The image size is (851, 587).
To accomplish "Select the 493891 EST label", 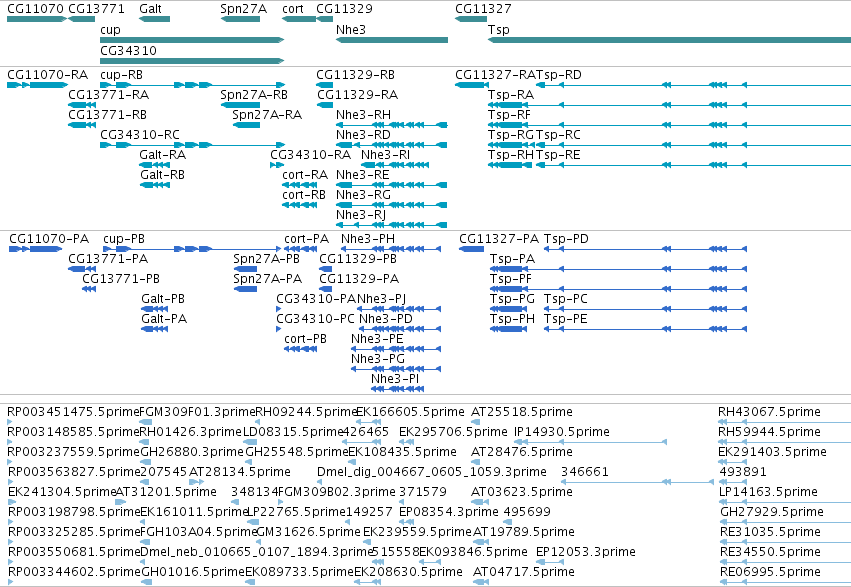I will click(743, 472).
